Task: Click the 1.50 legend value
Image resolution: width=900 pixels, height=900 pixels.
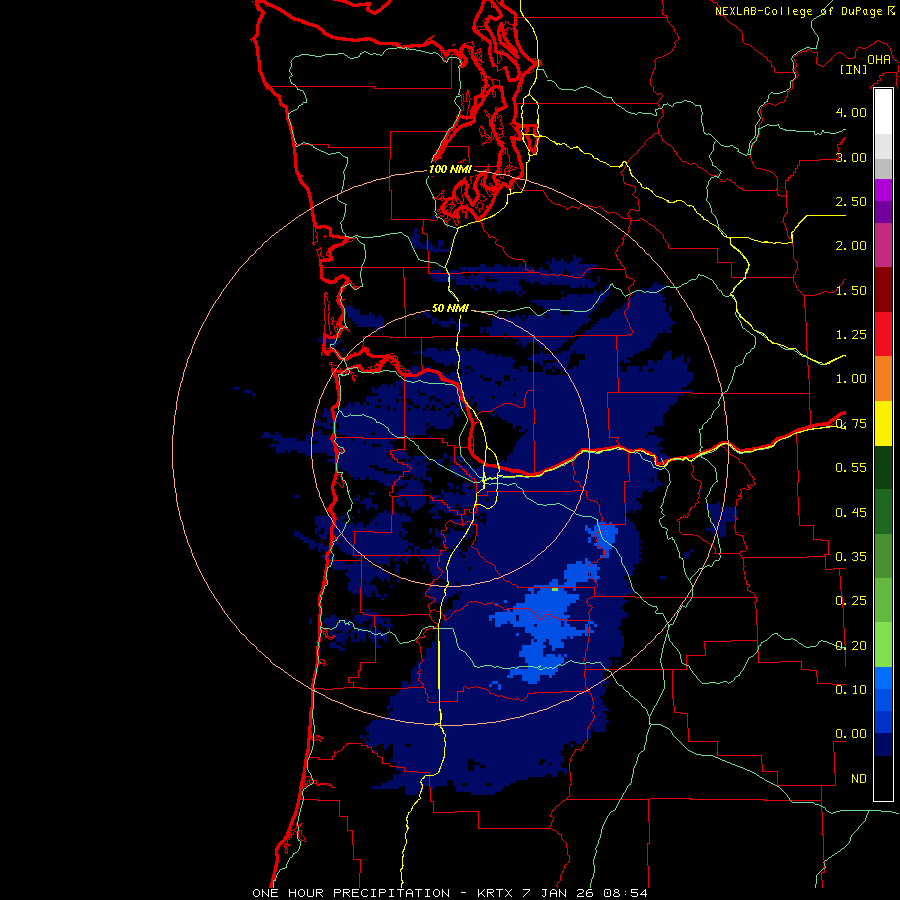Action: [x=851, y=290]
